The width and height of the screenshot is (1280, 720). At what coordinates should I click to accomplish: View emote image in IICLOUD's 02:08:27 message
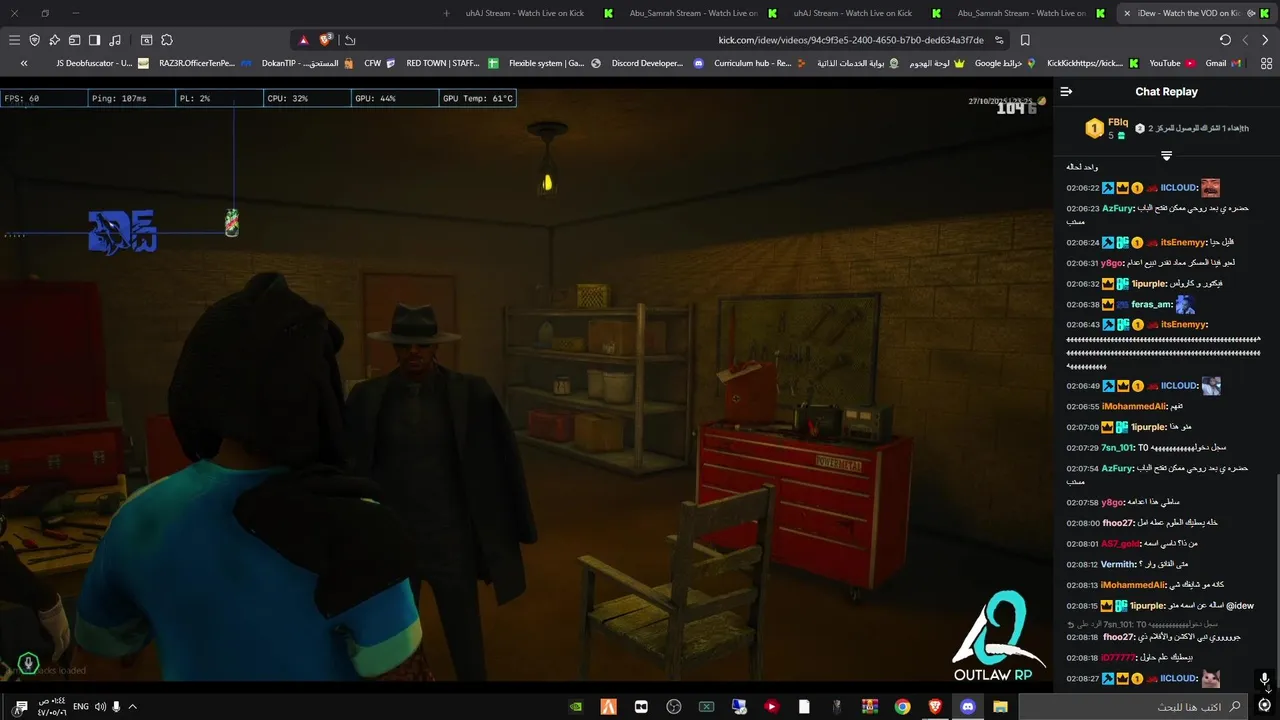coord(1210,679)
